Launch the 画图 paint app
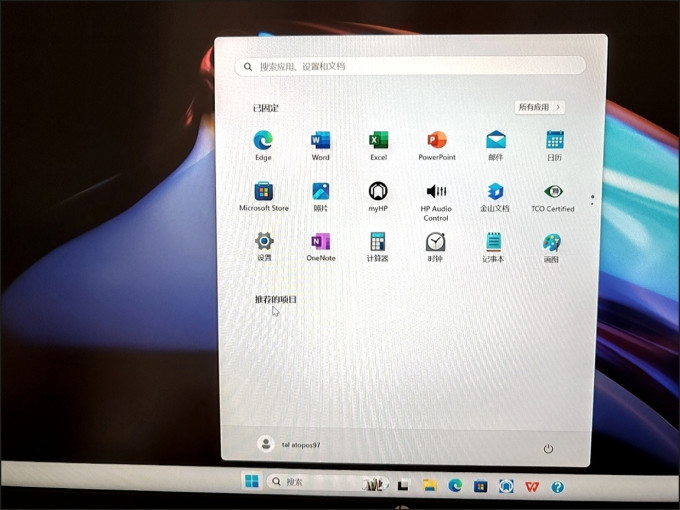Viewport: 680px width, 510px height. coord(551,248)
